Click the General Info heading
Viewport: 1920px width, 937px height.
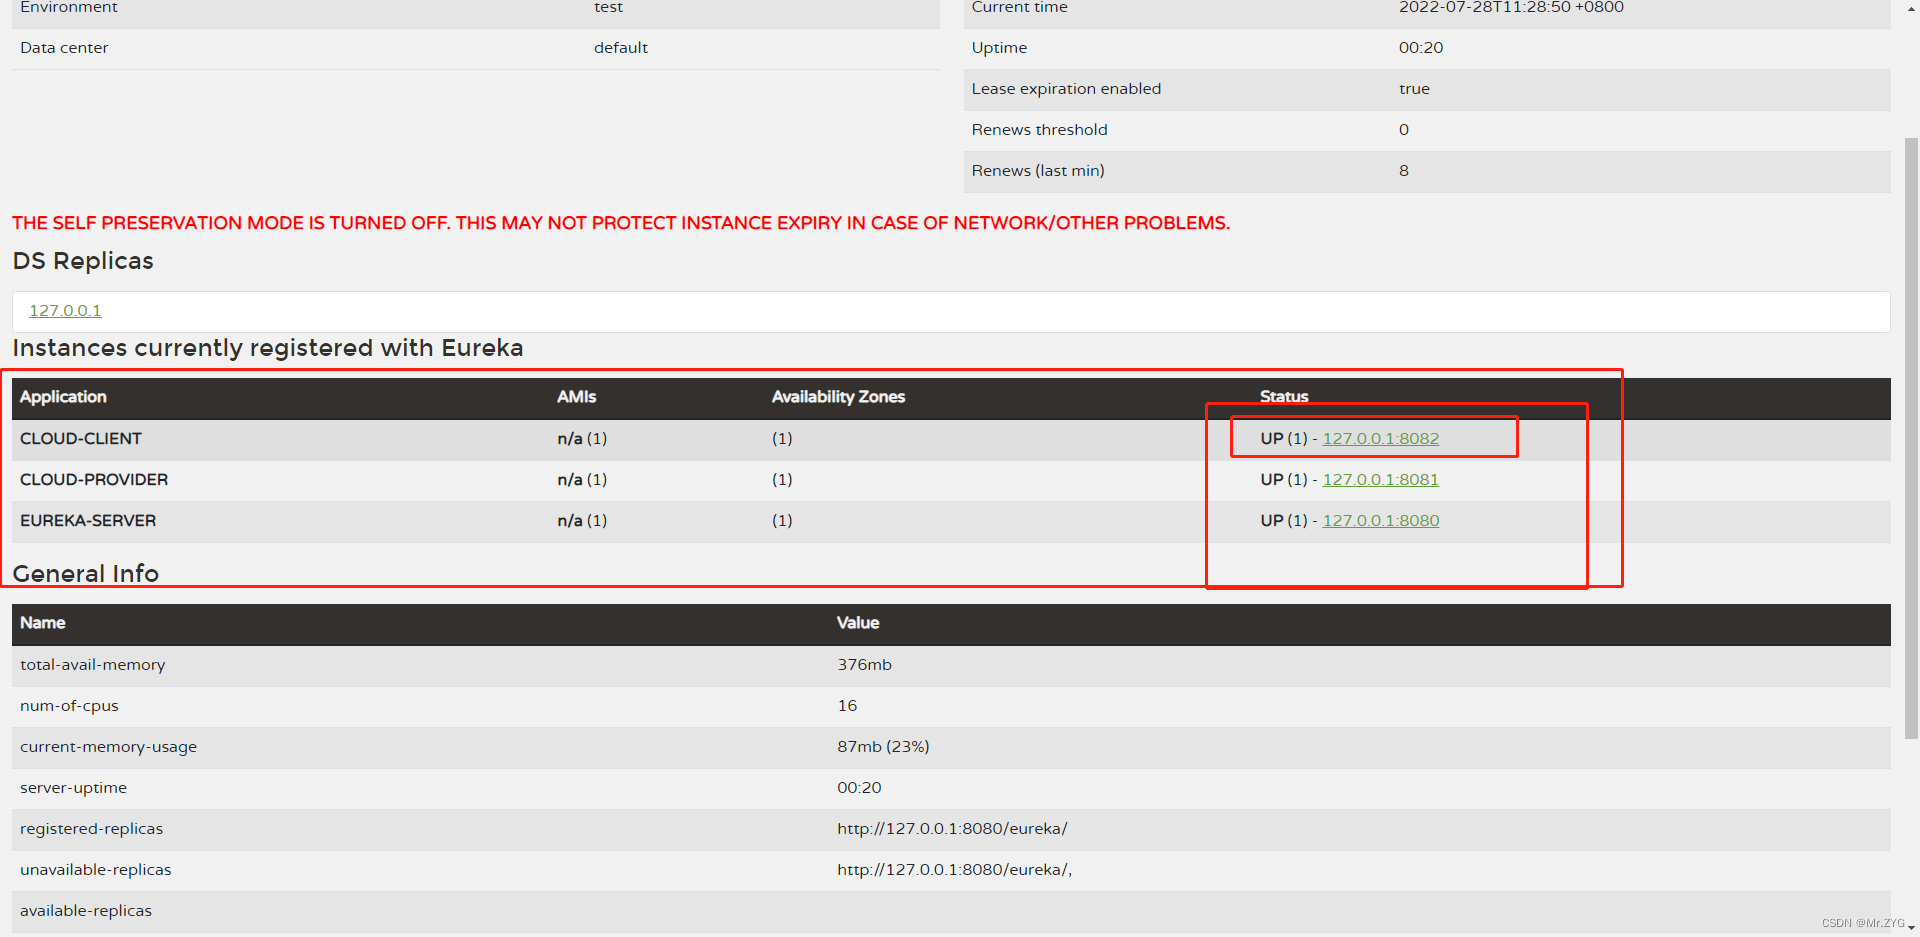click(86, 574)
